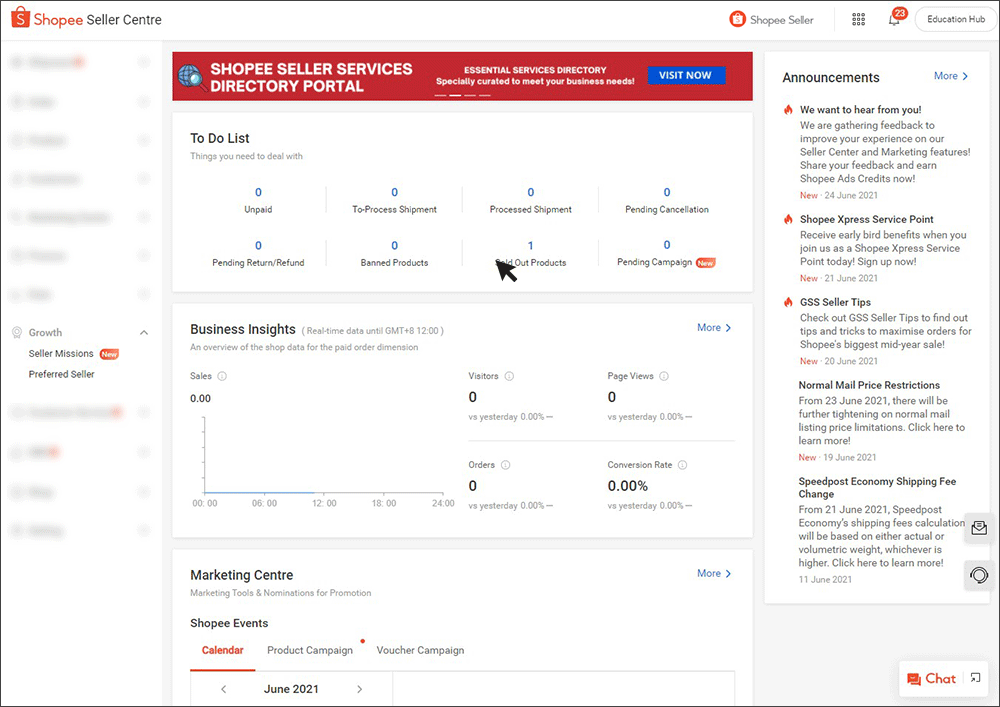Click the Shopee Seller account name
This screenshot has height=707, width=1000.
(x=782, y=20)
